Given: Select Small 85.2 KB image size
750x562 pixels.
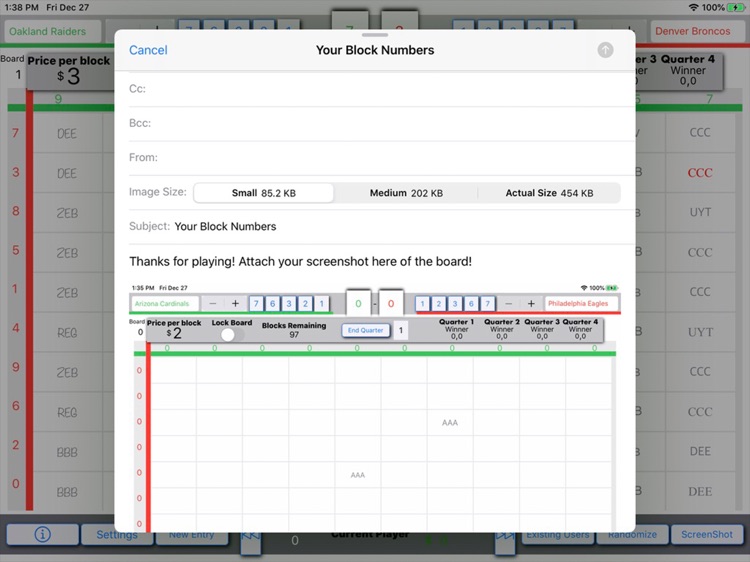Looking at the screenshot, I should coord(264,193).
